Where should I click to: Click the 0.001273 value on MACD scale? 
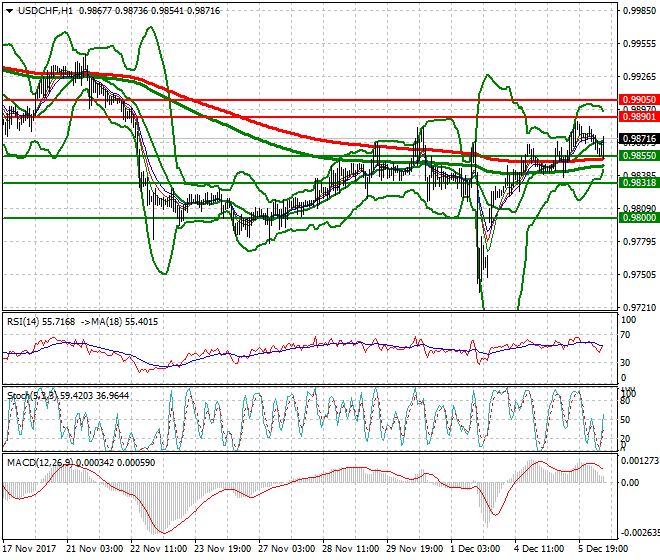click(640, 461)
